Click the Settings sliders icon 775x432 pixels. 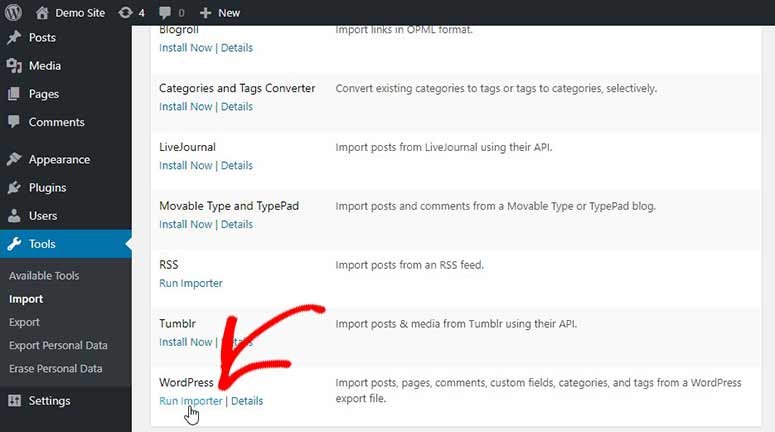point(14,400)
